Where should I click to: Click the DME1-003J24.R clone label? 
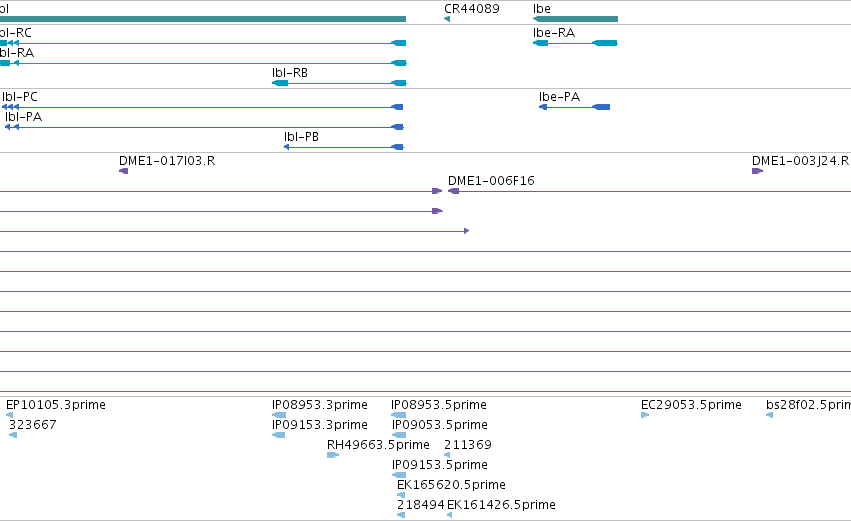click(801, 161)
